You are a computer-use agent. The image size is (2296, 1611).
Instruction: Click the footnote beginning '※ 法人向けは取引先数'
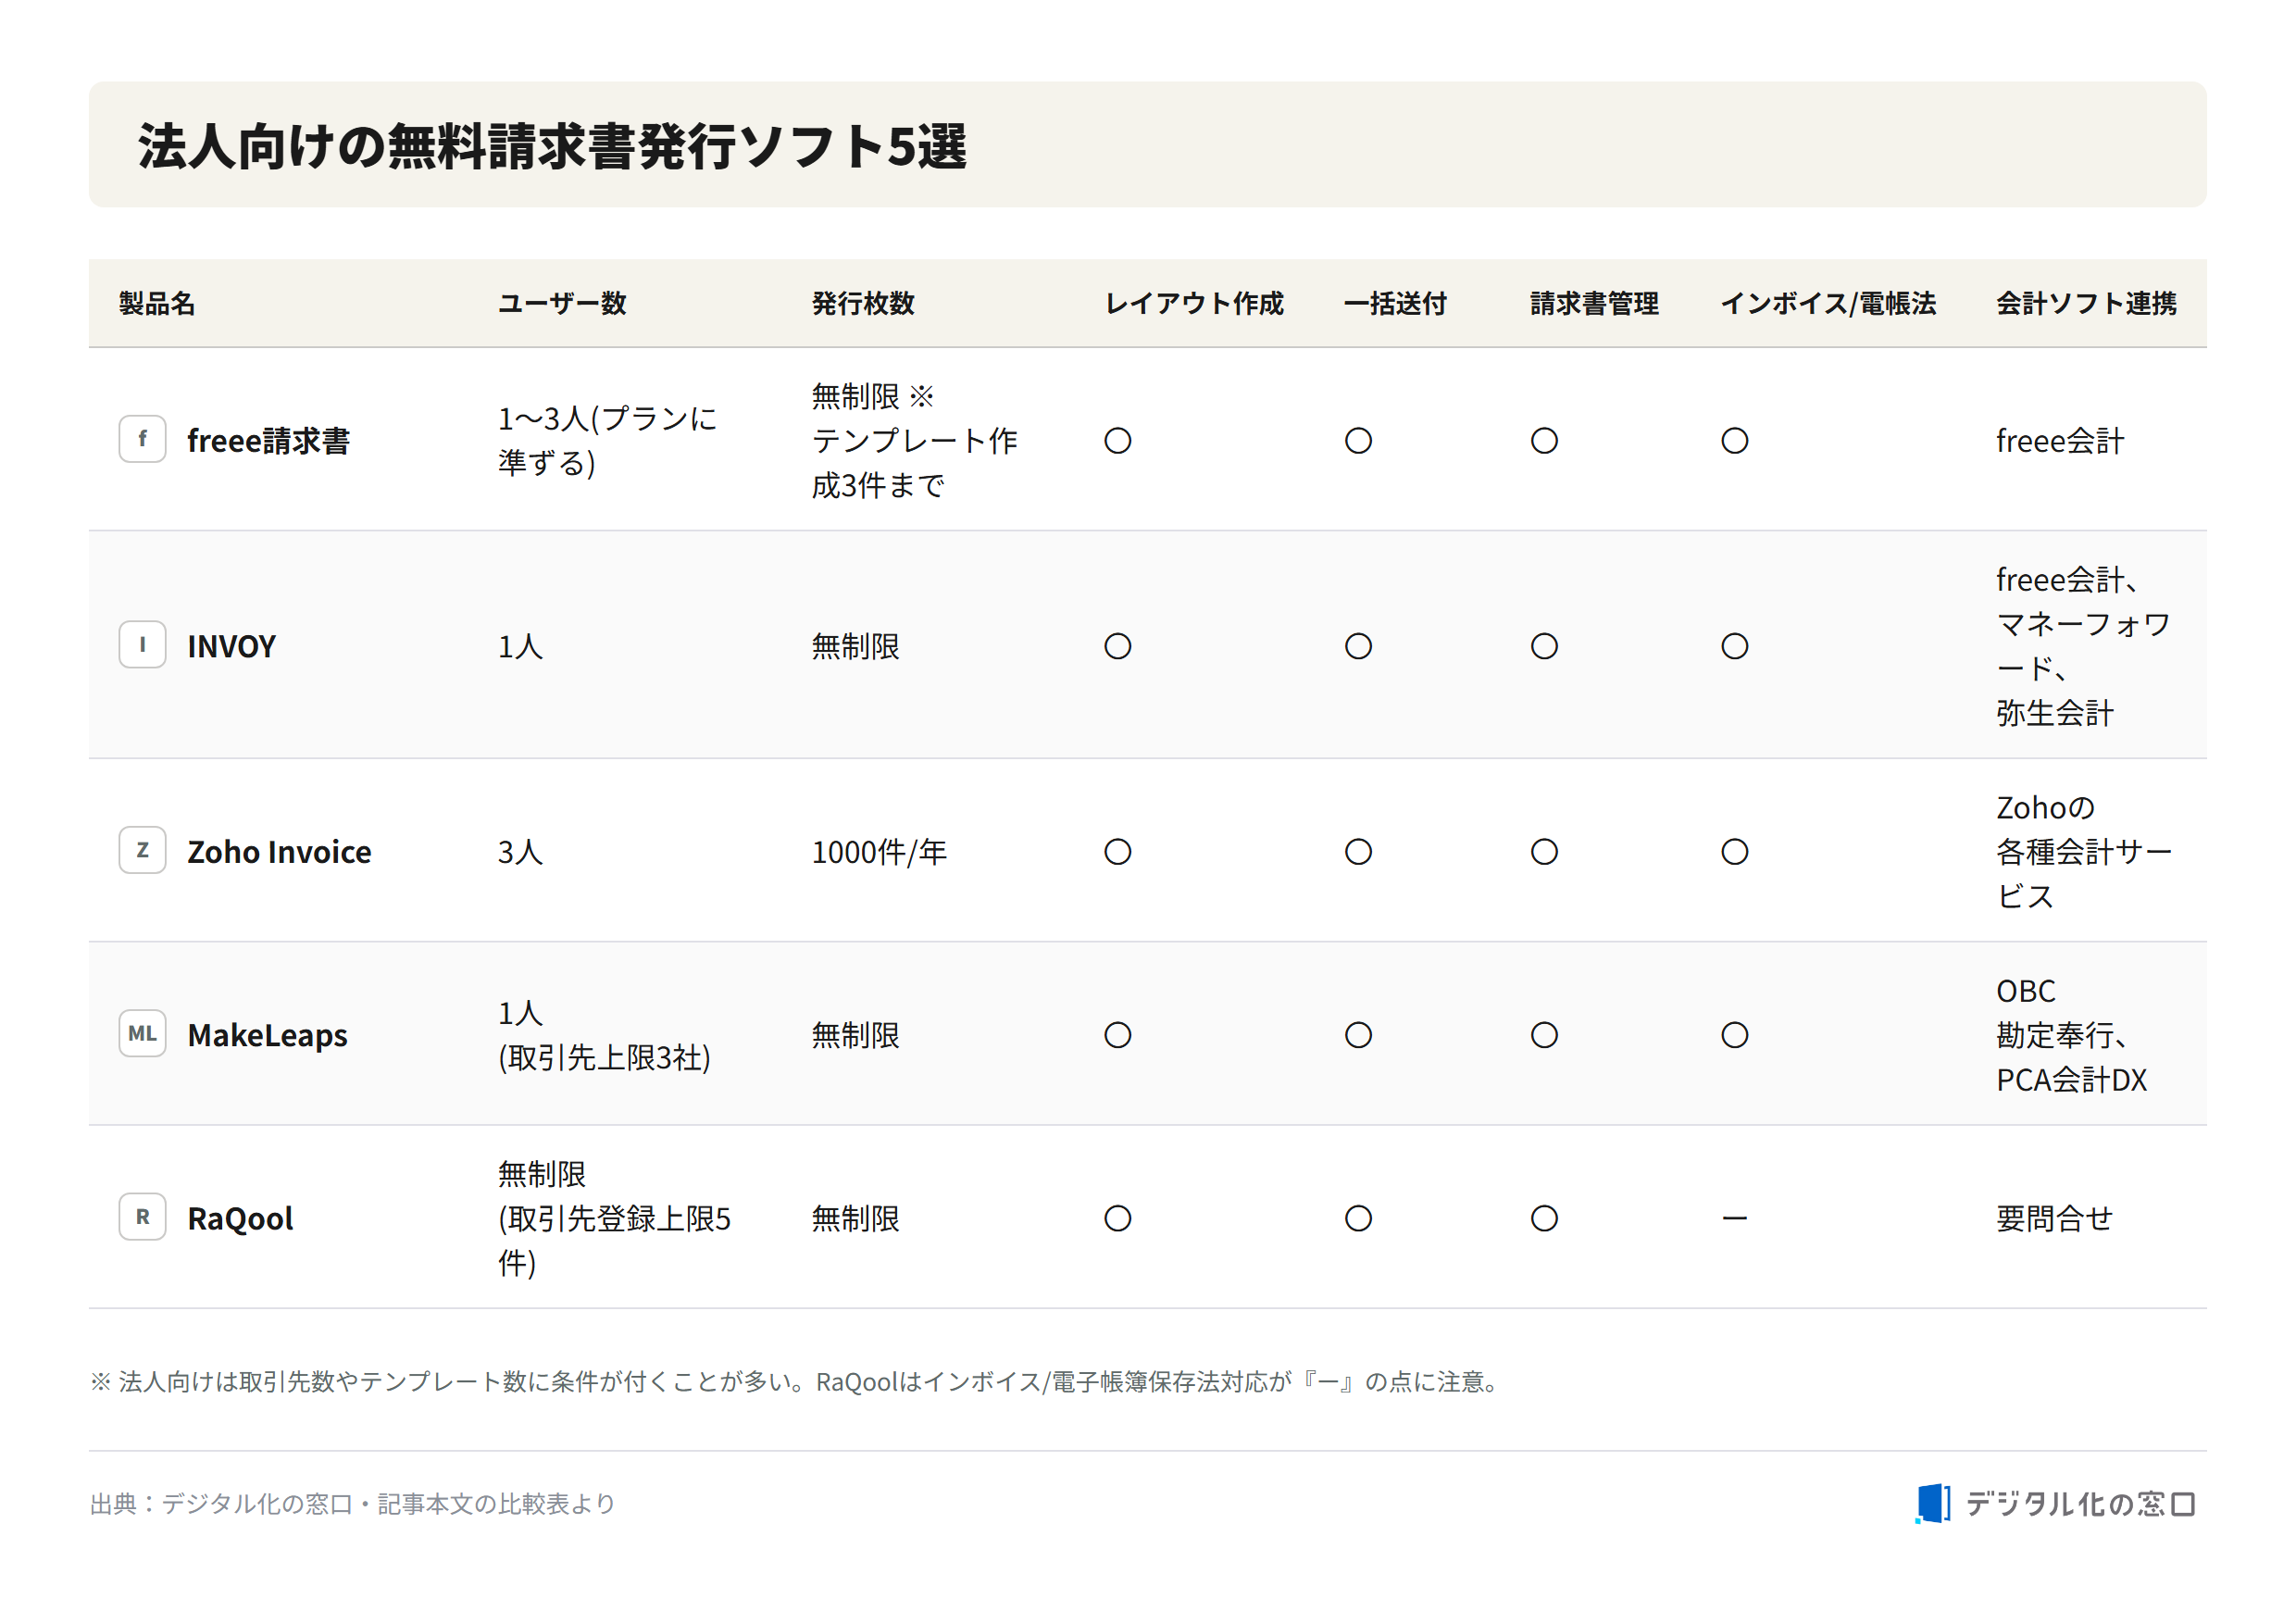coord(796,1382)
